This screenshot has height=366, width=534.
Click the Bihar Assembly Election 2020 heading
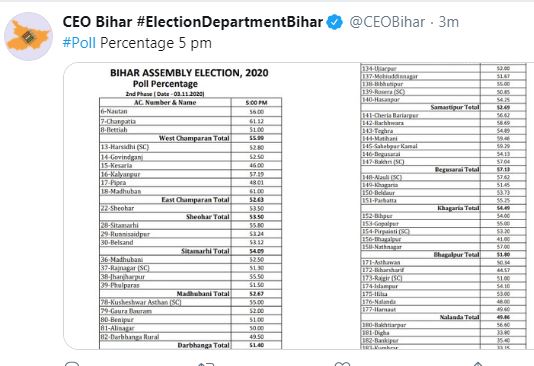click(x=189, y=73)
